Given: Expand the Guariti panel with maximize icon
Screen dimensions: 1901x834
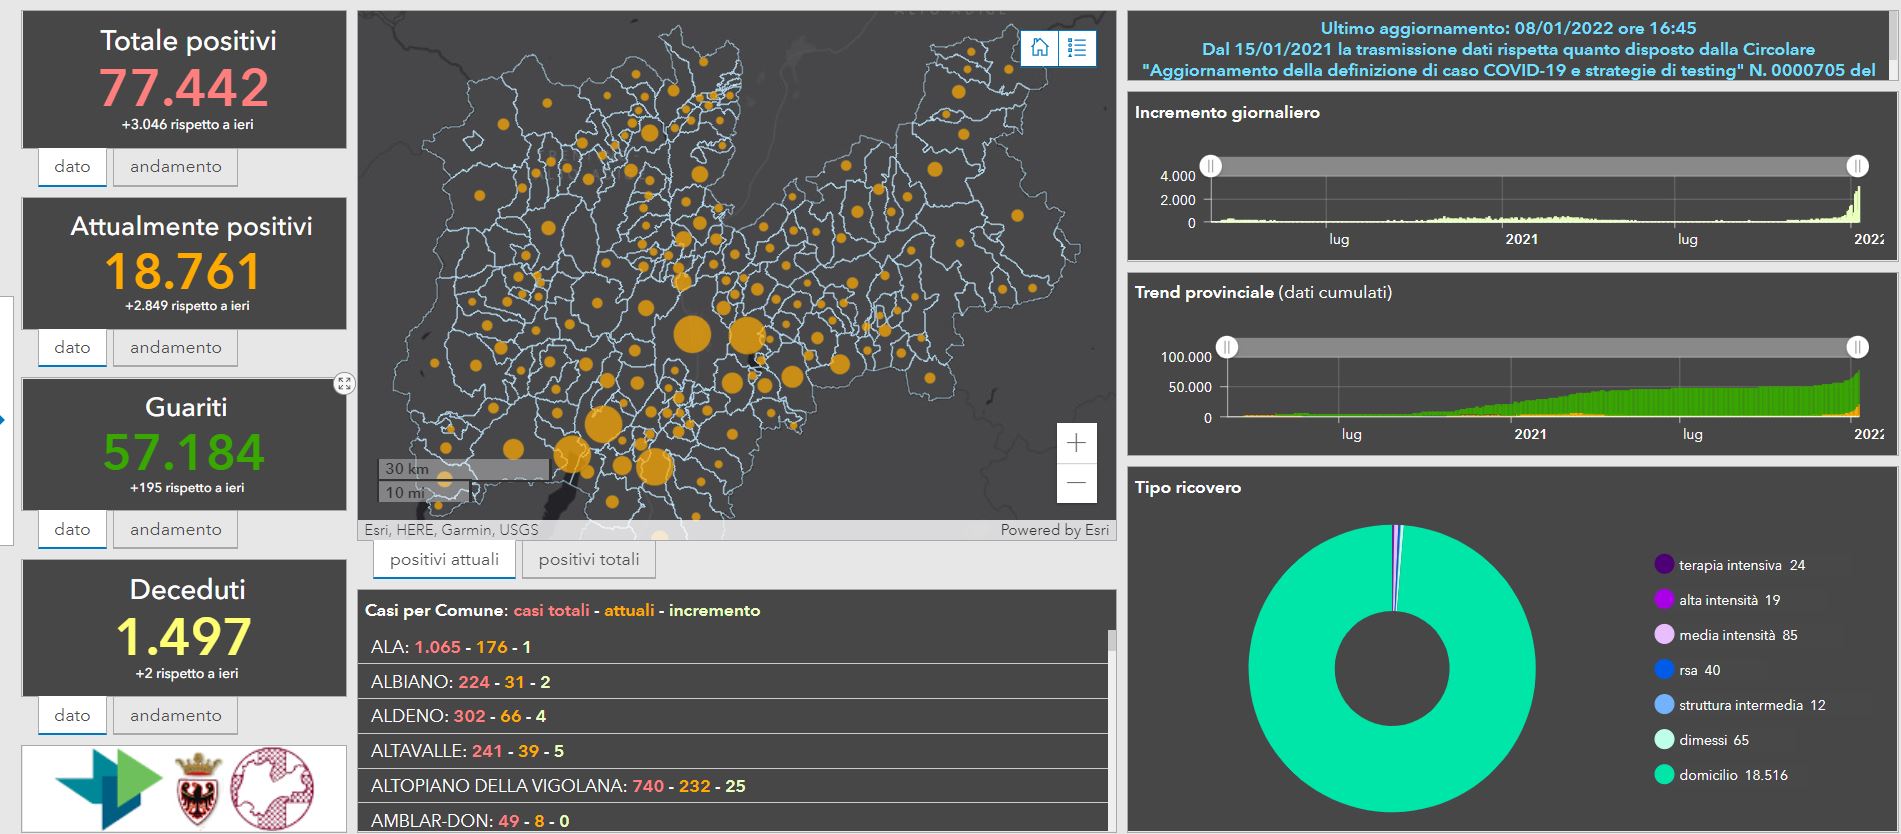Looking at the screenshot, I should (x=344, y=384).
